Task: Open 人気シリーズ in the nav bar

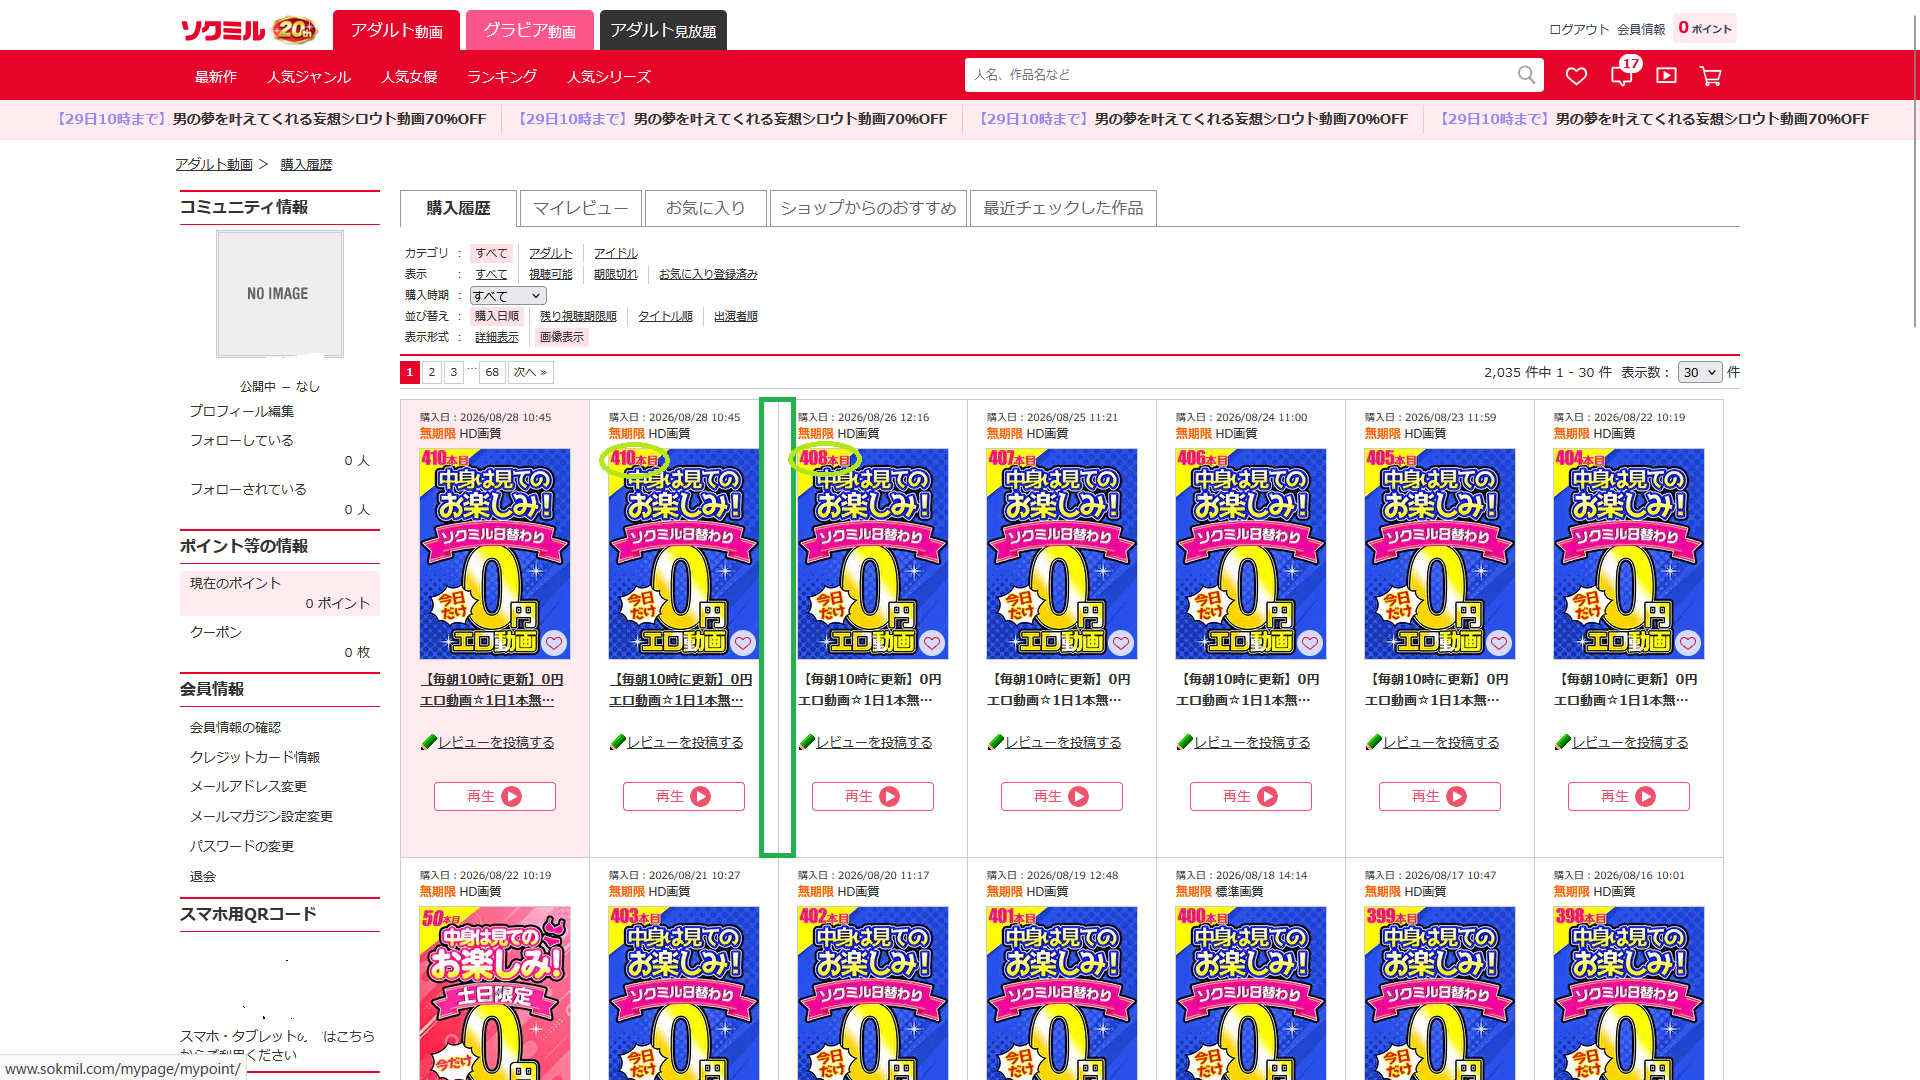Action: click(x=609, y=77)
